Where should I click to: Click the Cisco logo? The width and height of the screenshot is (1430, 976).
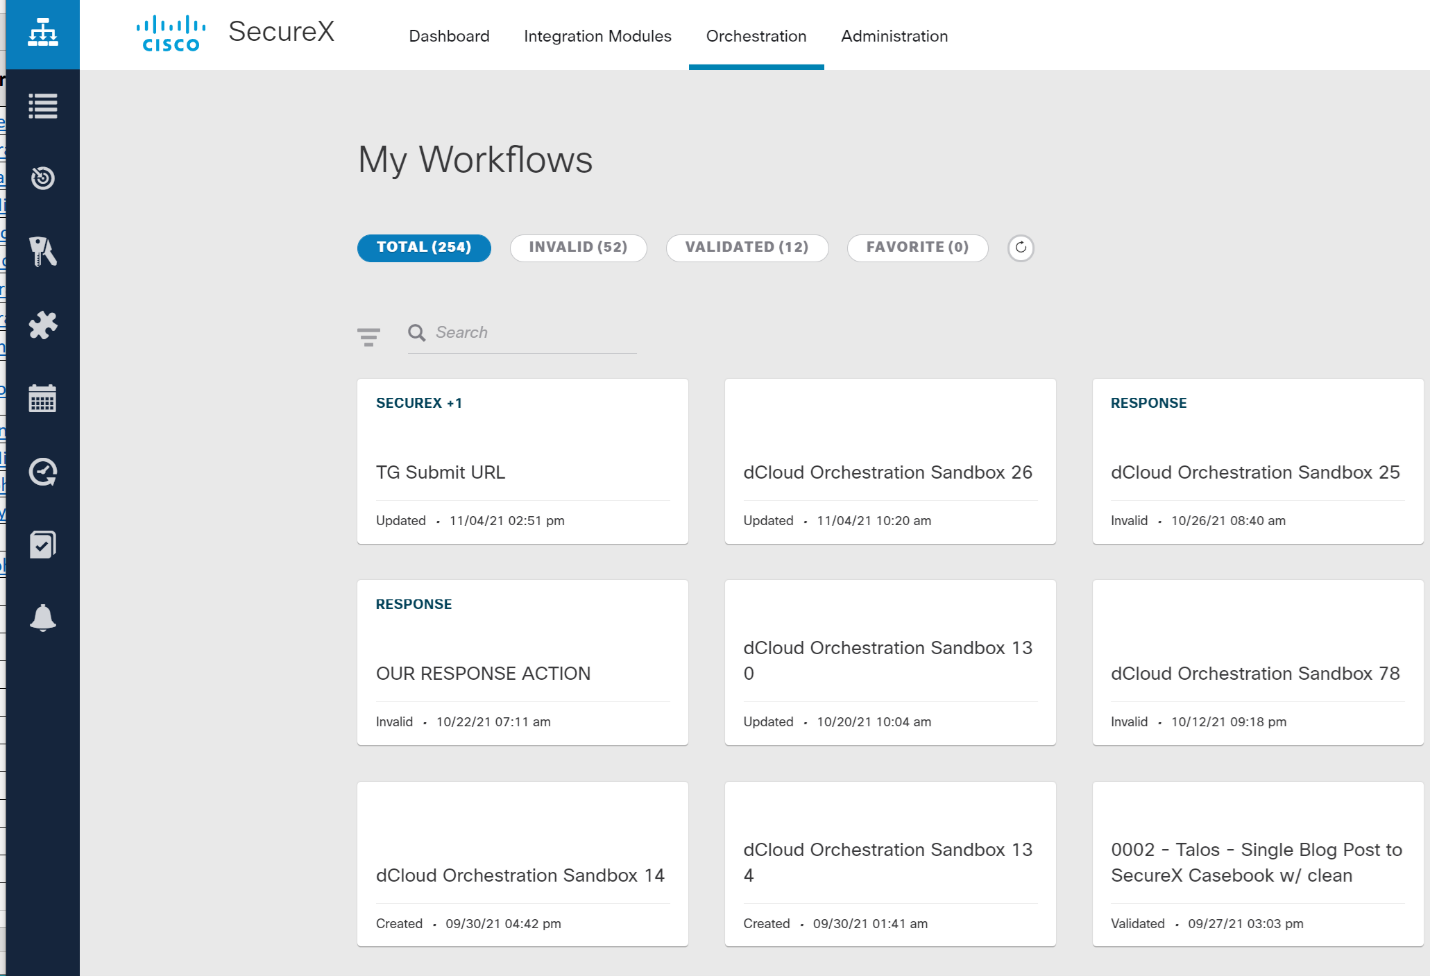(x=171, y=34)
